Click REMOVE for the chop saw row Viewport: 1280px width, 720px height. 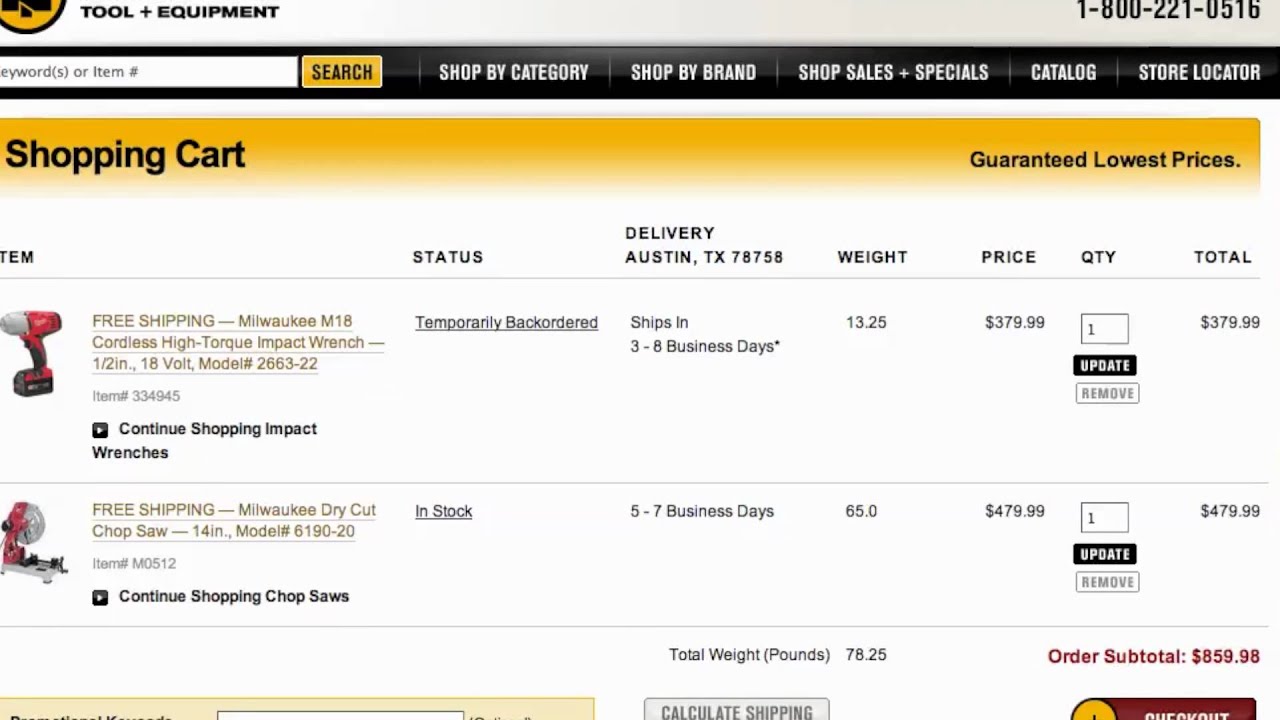coord(1107,582)
